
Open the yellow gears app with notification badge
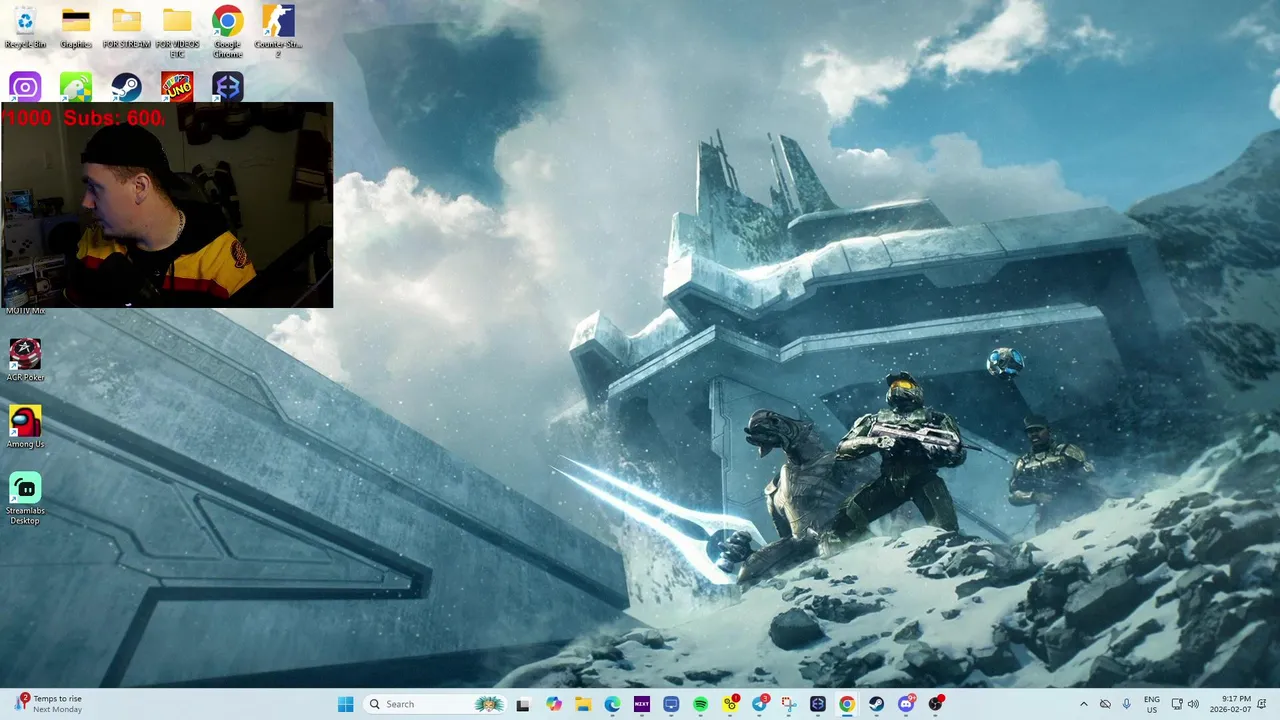pos(731,704)
